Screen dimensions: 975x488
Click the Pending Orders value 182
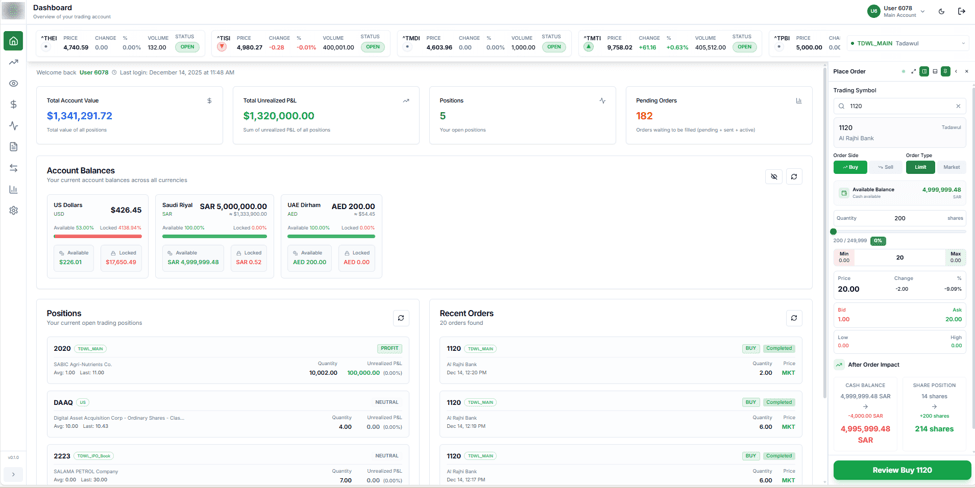click(x=644, y=116)
